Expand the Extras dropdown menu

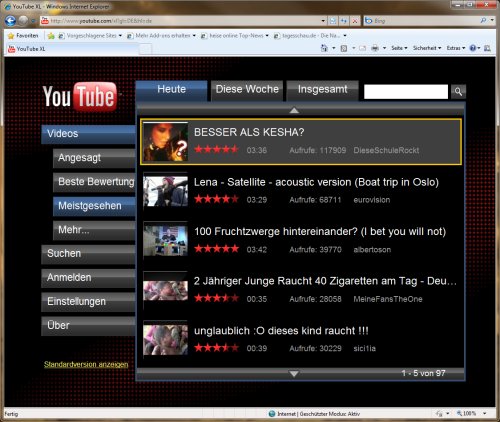tap(456, 48)
